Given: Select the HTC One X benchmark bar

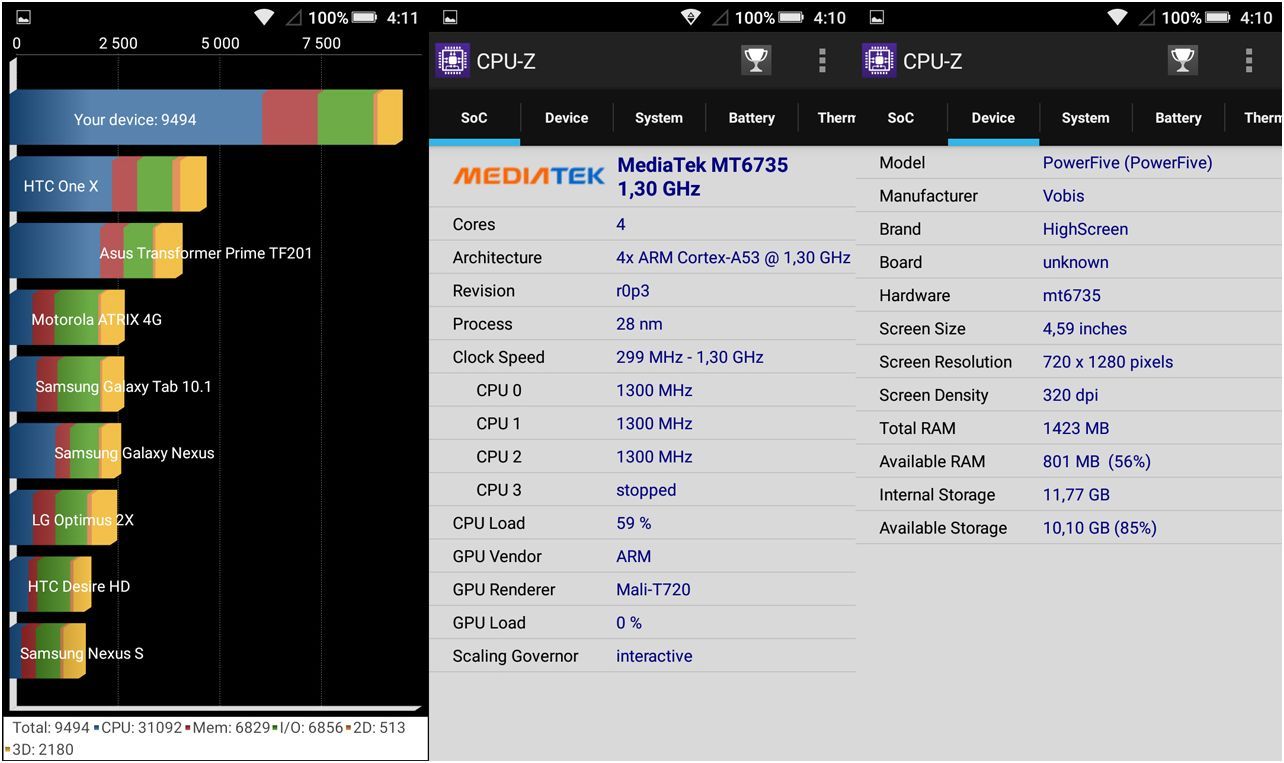Looking at the screenshot, I should (x=108, y=185).
